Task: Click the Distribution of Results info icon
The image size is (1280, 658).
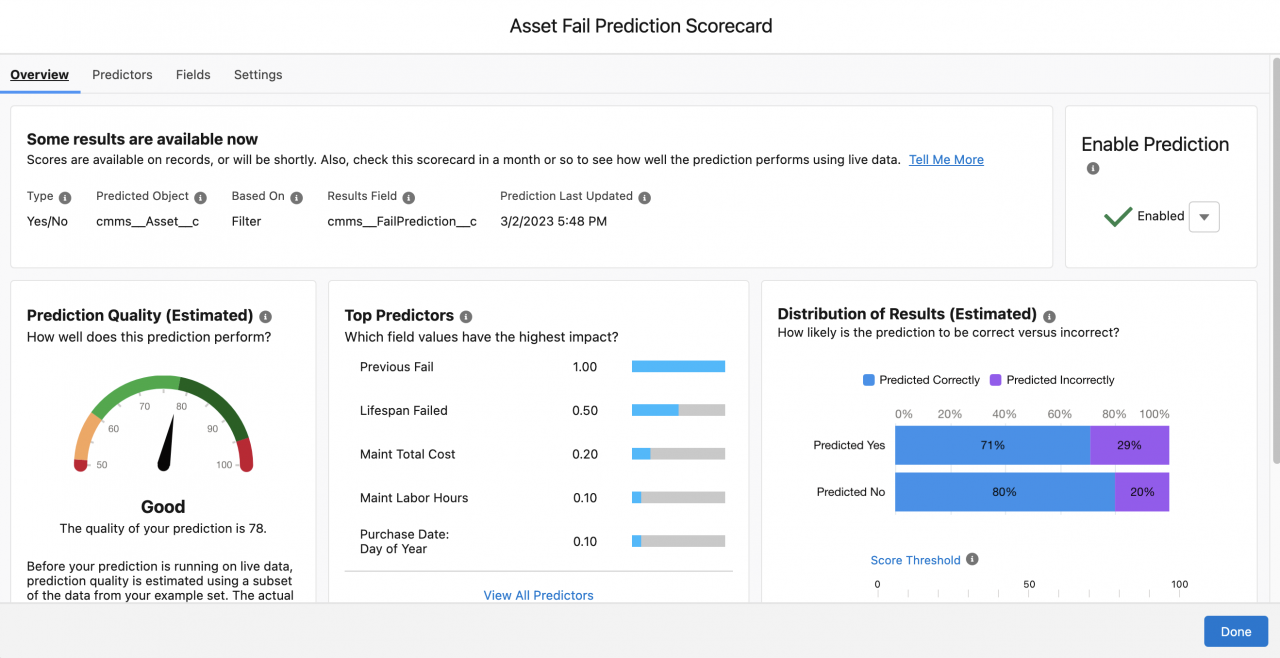Action: [1049, 316]
